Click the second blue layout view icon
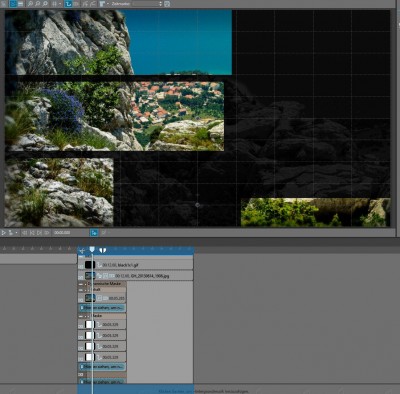This screenshot has width=400, height=394. click(20, 4)
